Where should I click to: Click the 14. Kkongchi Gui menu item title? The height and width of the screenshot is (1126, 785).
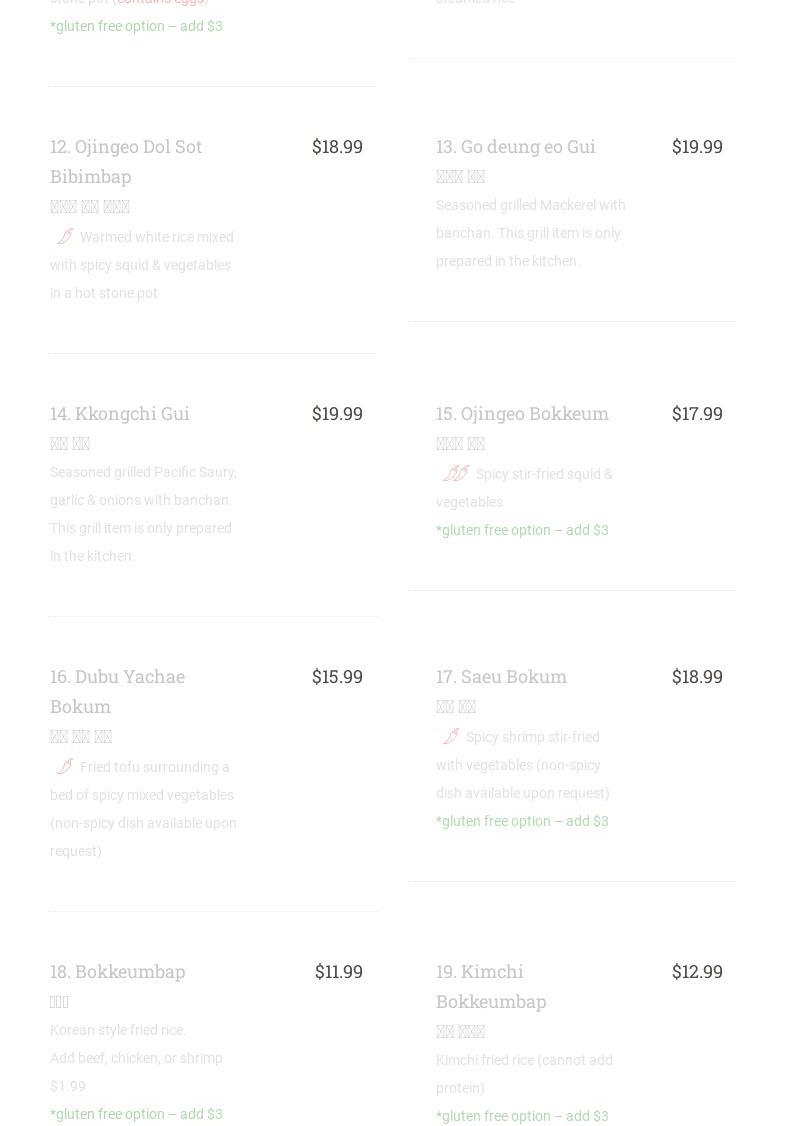click(119, 413)
